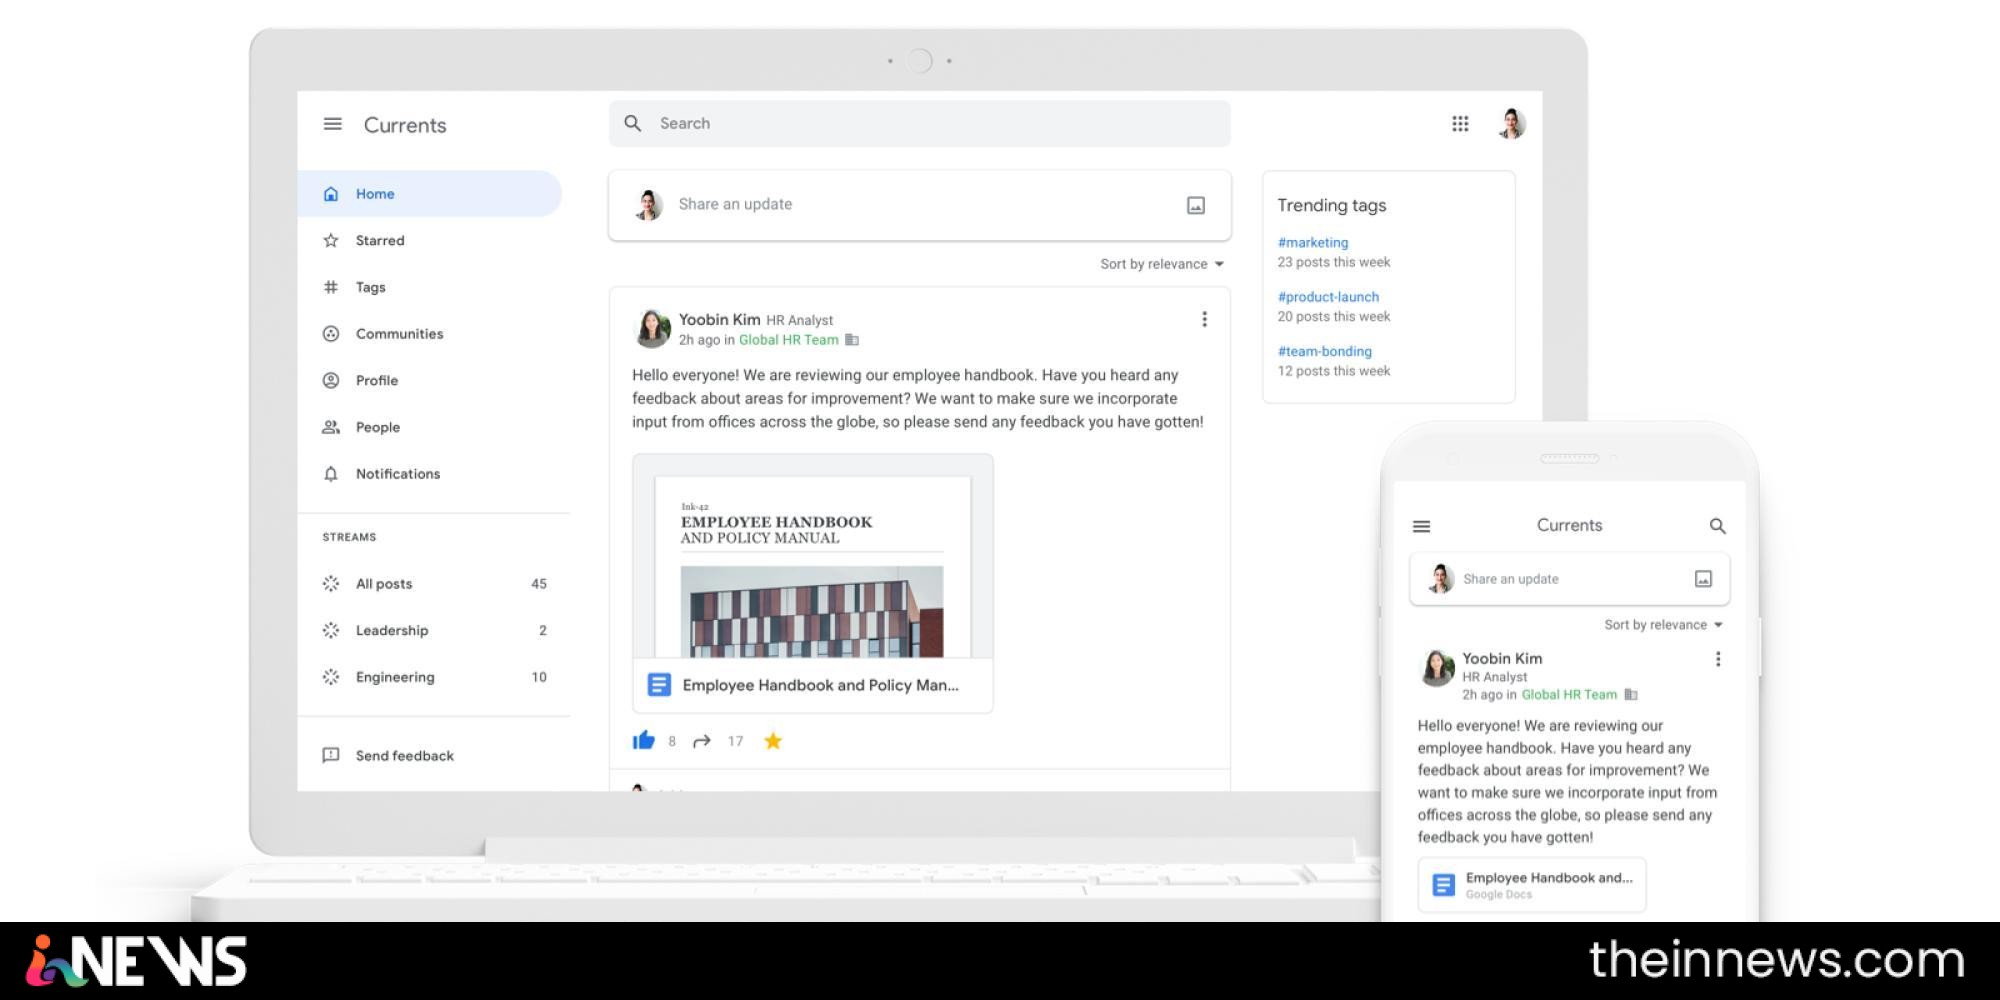Tap the image icon in phone share box
The image size is (2000, 1000).
click(x=1704, y=579)
